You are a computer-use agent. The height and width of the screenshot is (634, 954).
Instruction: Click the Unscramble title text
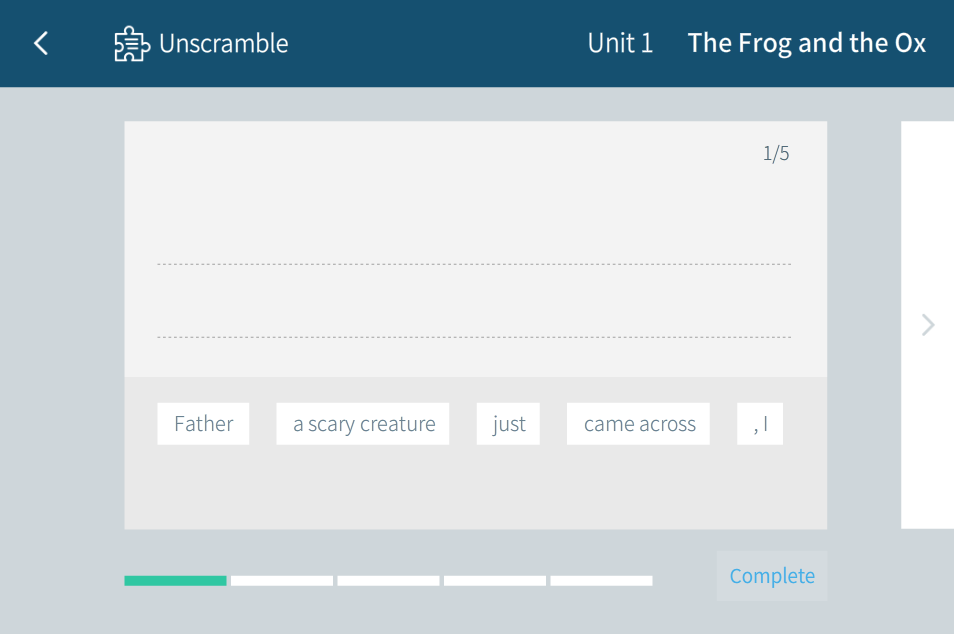pyautogui.click(x=223, y=44)
